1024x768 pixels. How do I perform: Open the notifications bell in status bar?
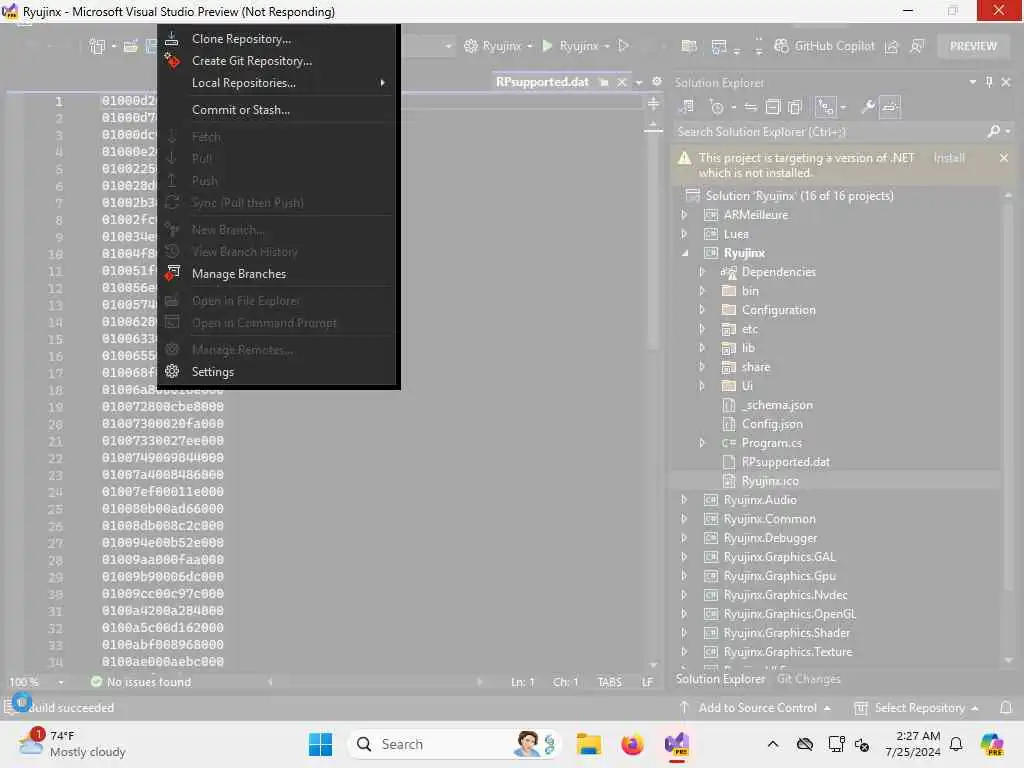[1006, 708]
